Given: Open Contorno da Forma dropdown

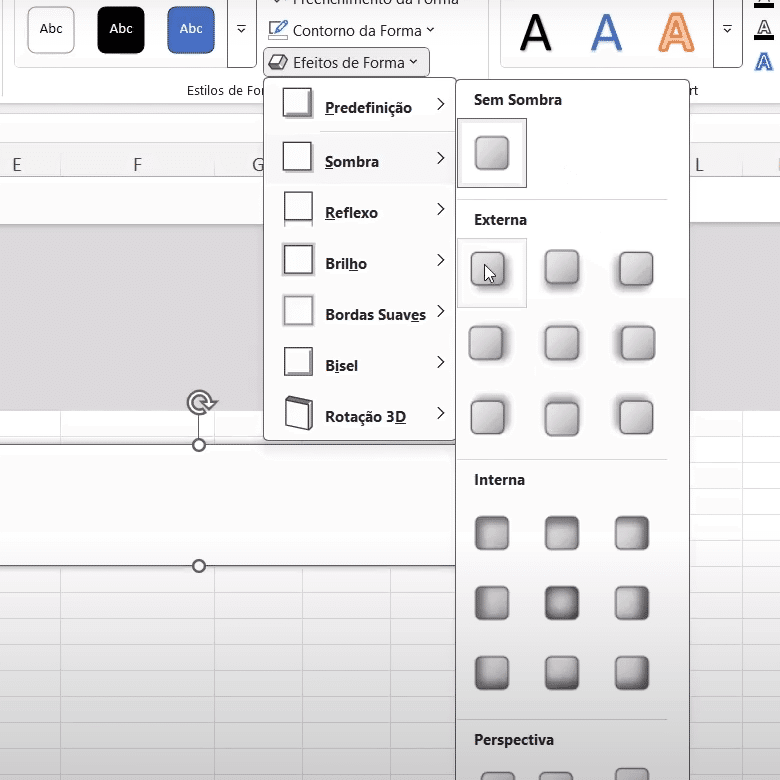Looking at the screenshot, I should point(351,31).
